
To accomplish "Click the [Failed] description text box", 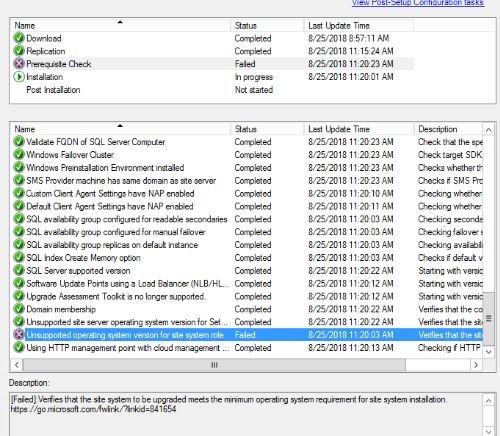I will click(x=247, y=414).
